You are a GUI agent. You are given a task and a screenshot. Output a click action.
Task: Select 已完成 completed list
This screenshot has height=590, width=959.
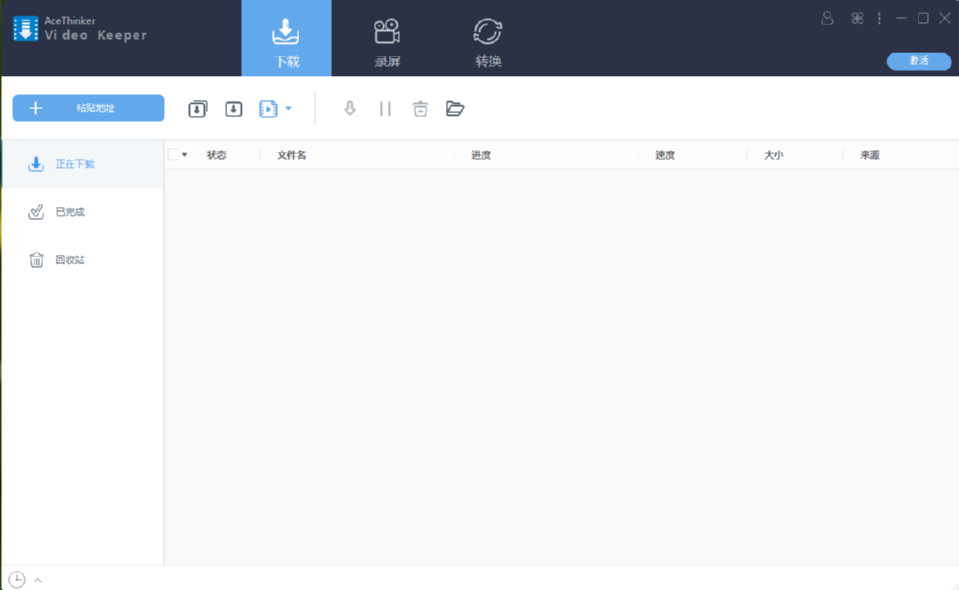[83, 212]
